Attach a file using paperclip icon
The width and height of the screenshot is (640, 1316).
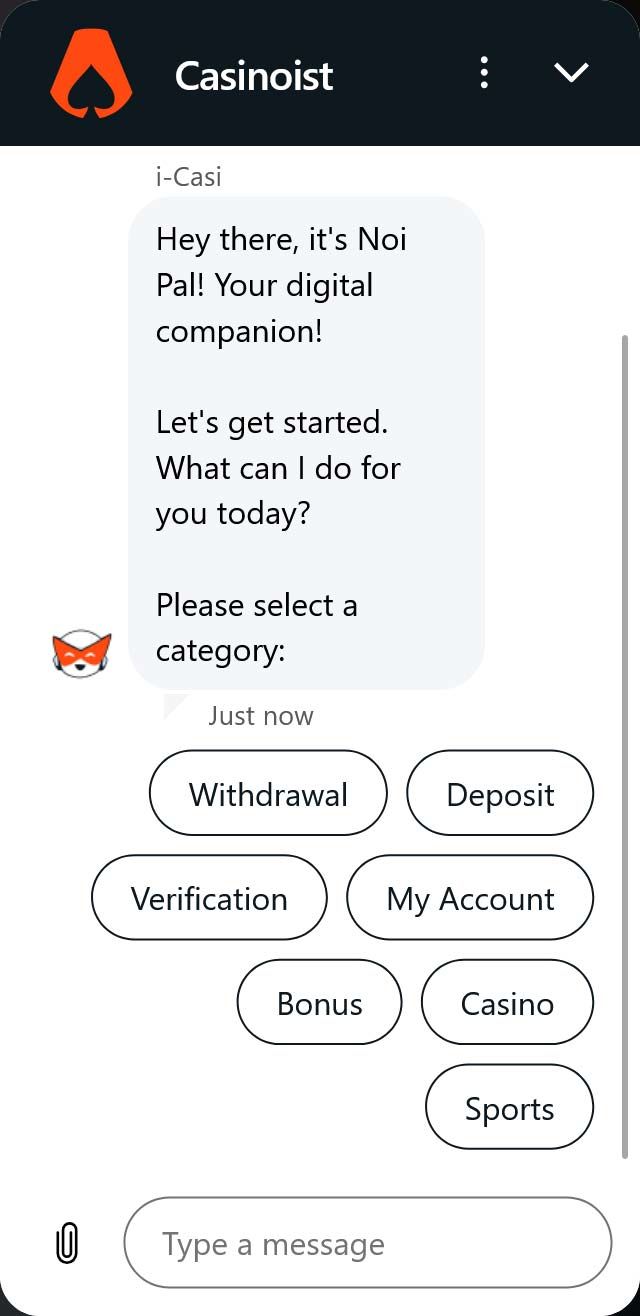[67, 1243]
